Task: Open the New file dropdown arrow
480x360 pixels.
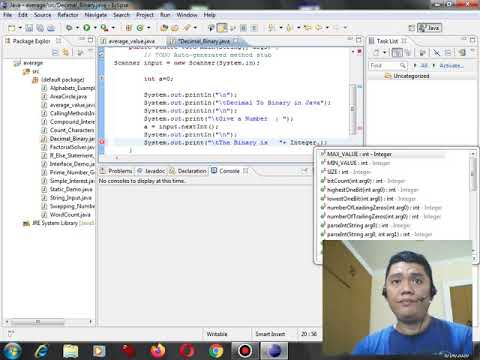Action: [x=20, y=28]
